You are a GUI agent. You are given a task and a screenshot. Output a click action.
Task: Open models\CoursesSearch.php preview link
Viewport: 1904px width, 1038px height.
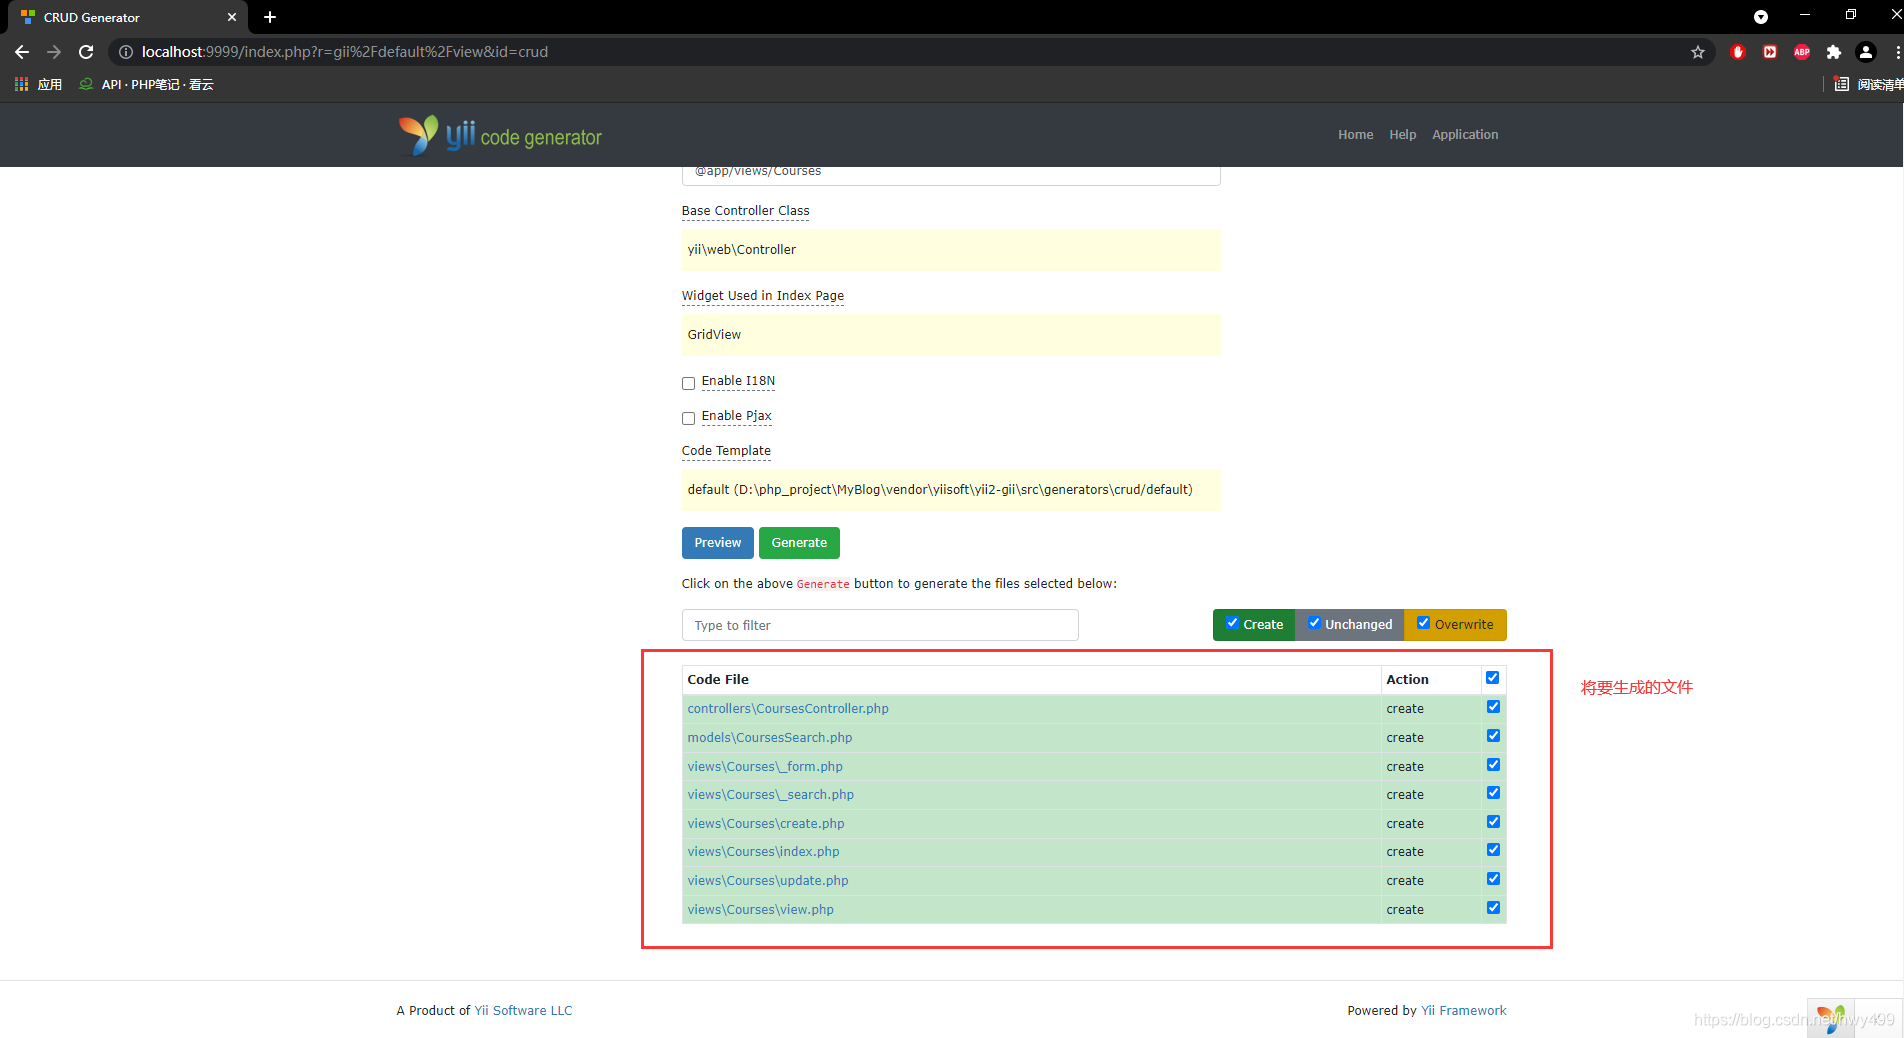pos(770,738)
